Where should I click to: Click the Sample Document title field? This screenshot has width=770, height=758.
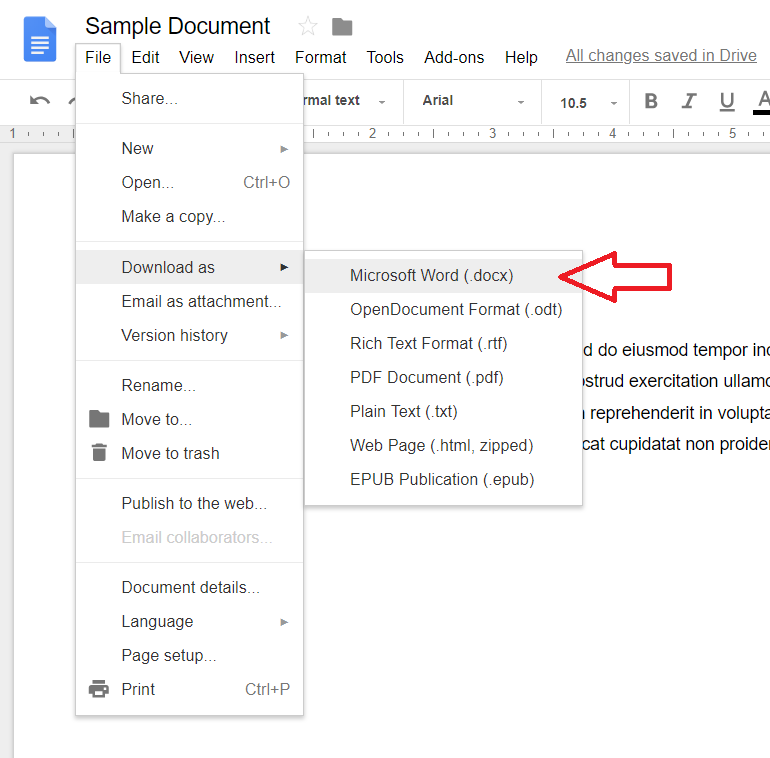(x=177, y=26)
